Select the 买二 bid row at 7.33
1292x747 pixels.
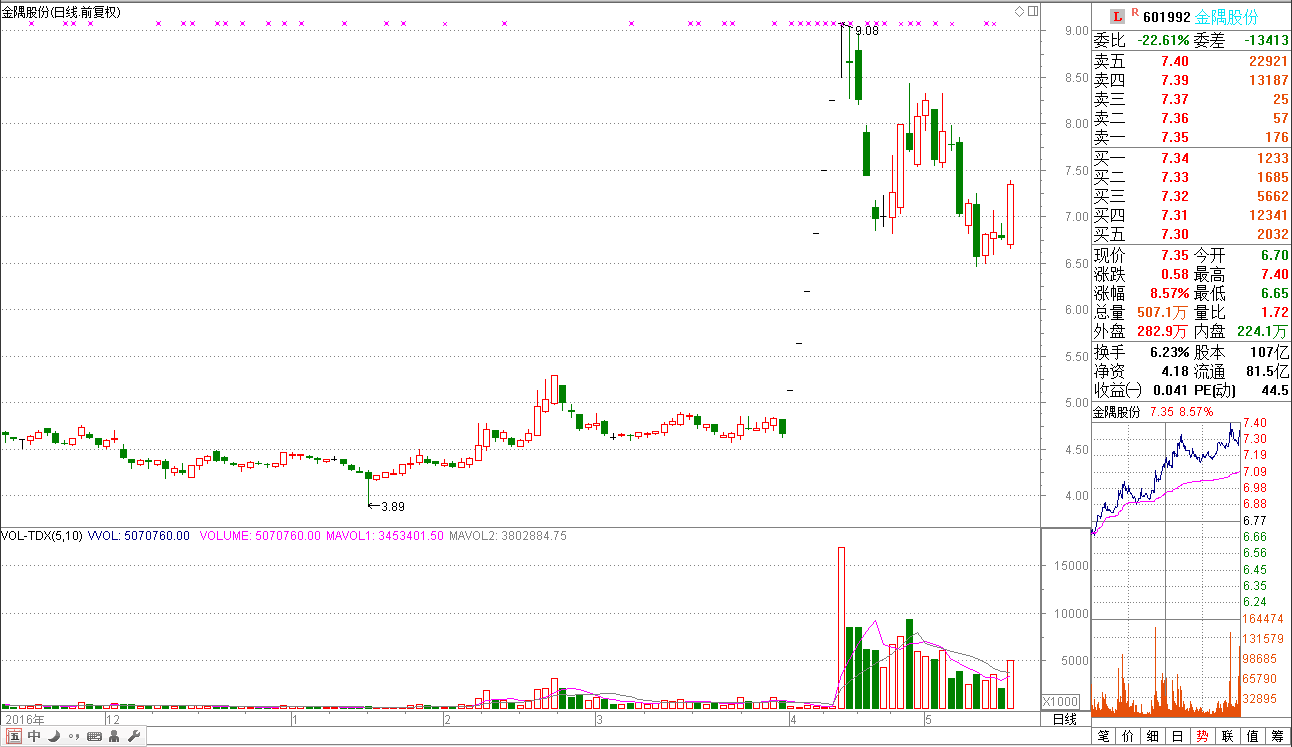(x=1191, y=177)
